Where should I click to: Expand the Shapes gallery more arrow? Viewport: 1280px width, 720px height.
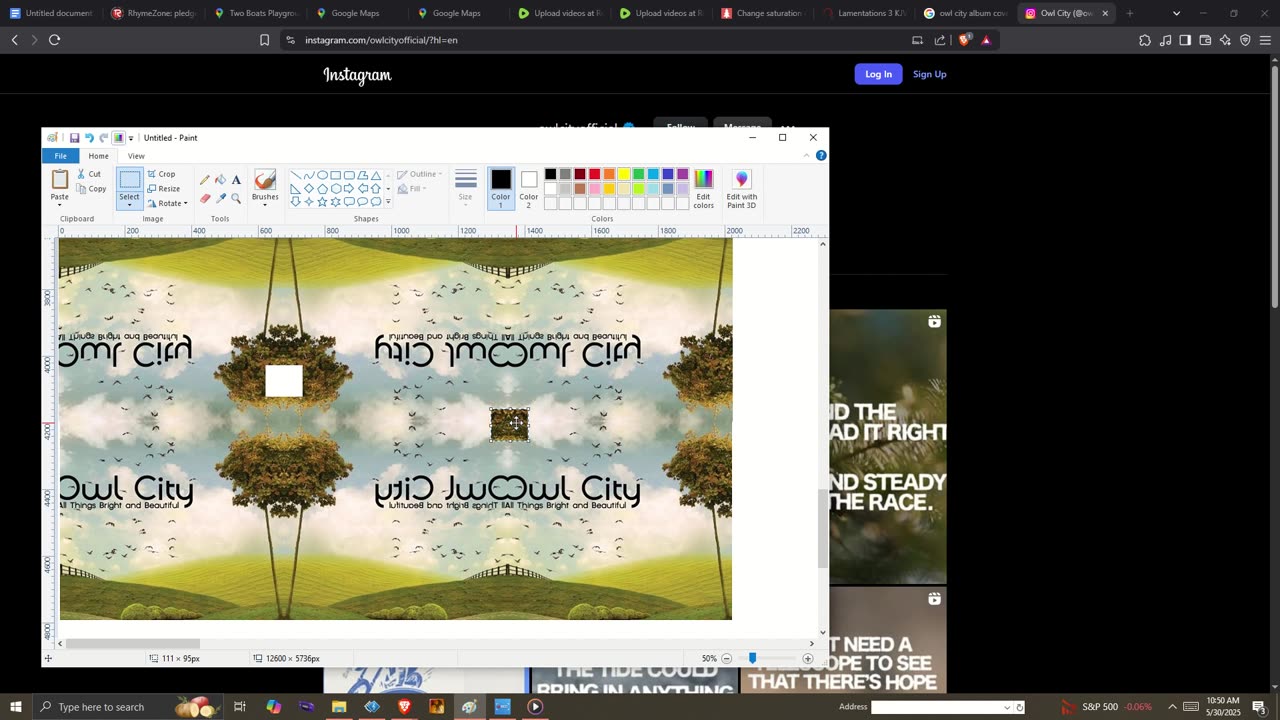388,202
